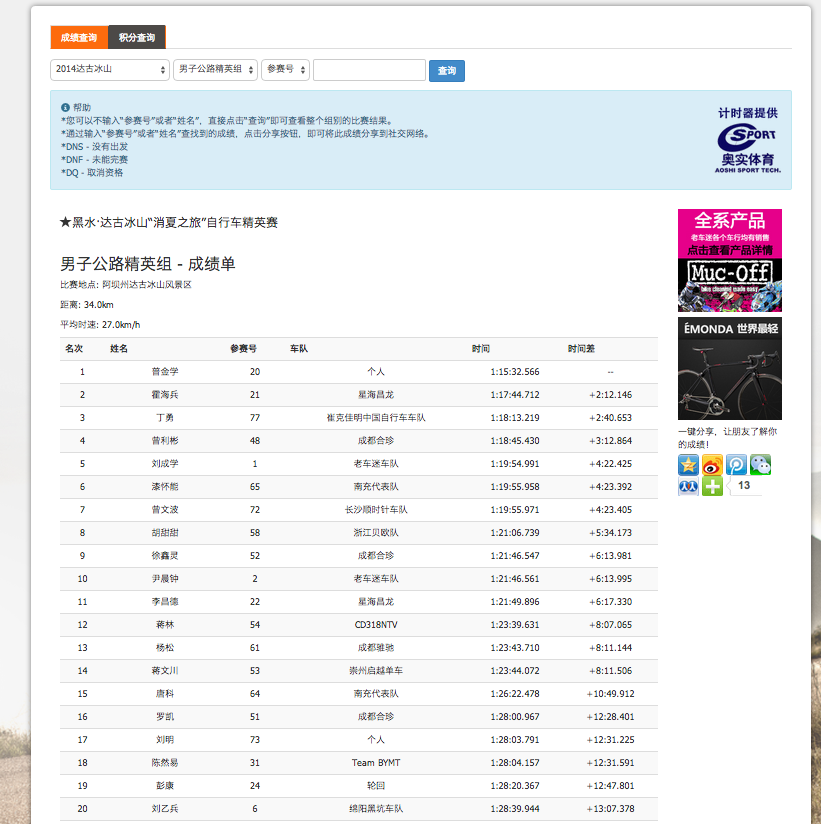Click team CD318NTV
Viewport: 821px width, 824px height.
tap(376, 625)
